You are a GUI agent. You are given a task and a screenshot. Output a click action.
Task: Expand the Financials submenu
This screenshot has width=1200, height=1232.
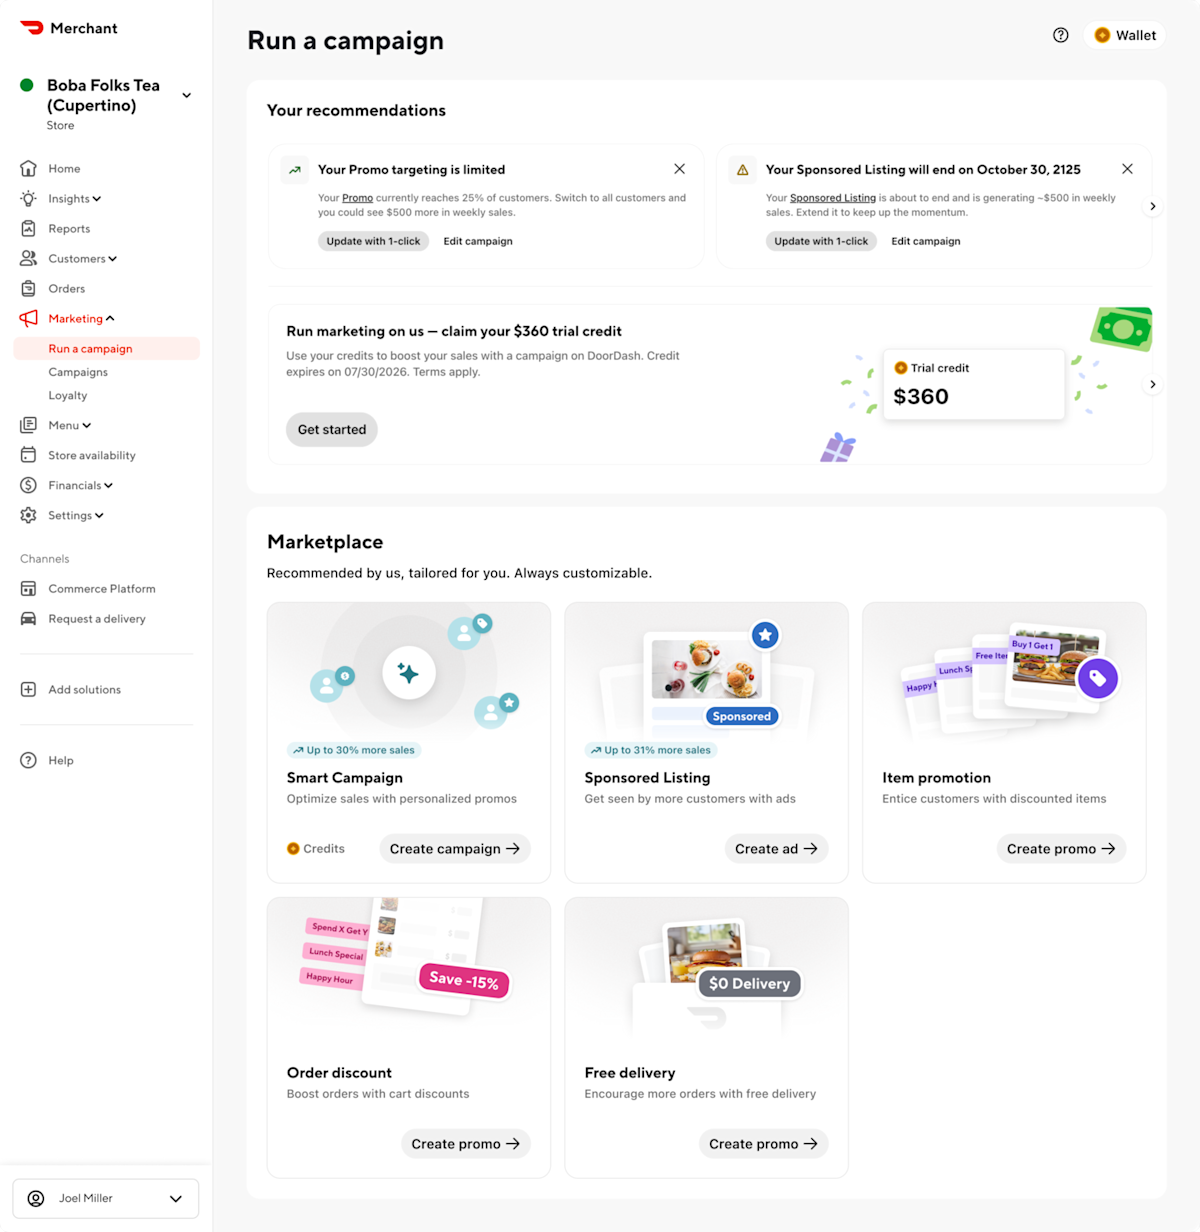108,486
